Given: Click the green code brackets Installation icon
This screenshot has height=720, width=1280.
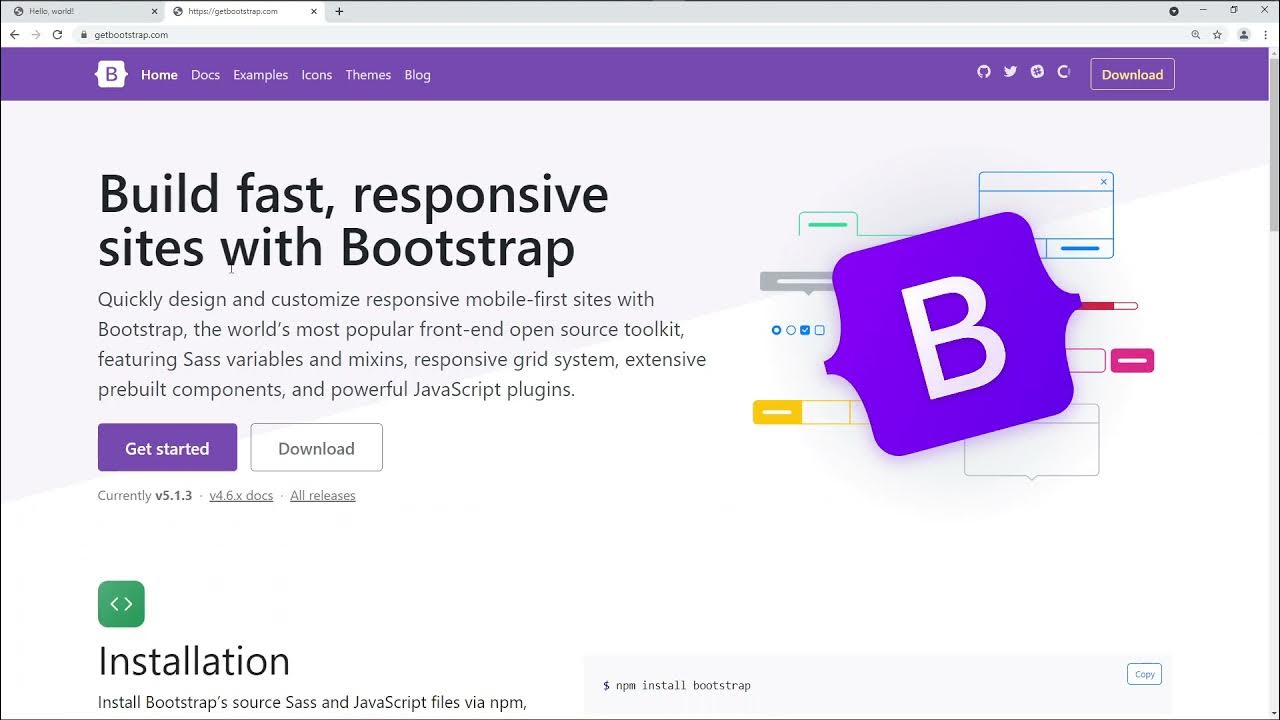Looking at the screenshot, I should pos(121,604).
